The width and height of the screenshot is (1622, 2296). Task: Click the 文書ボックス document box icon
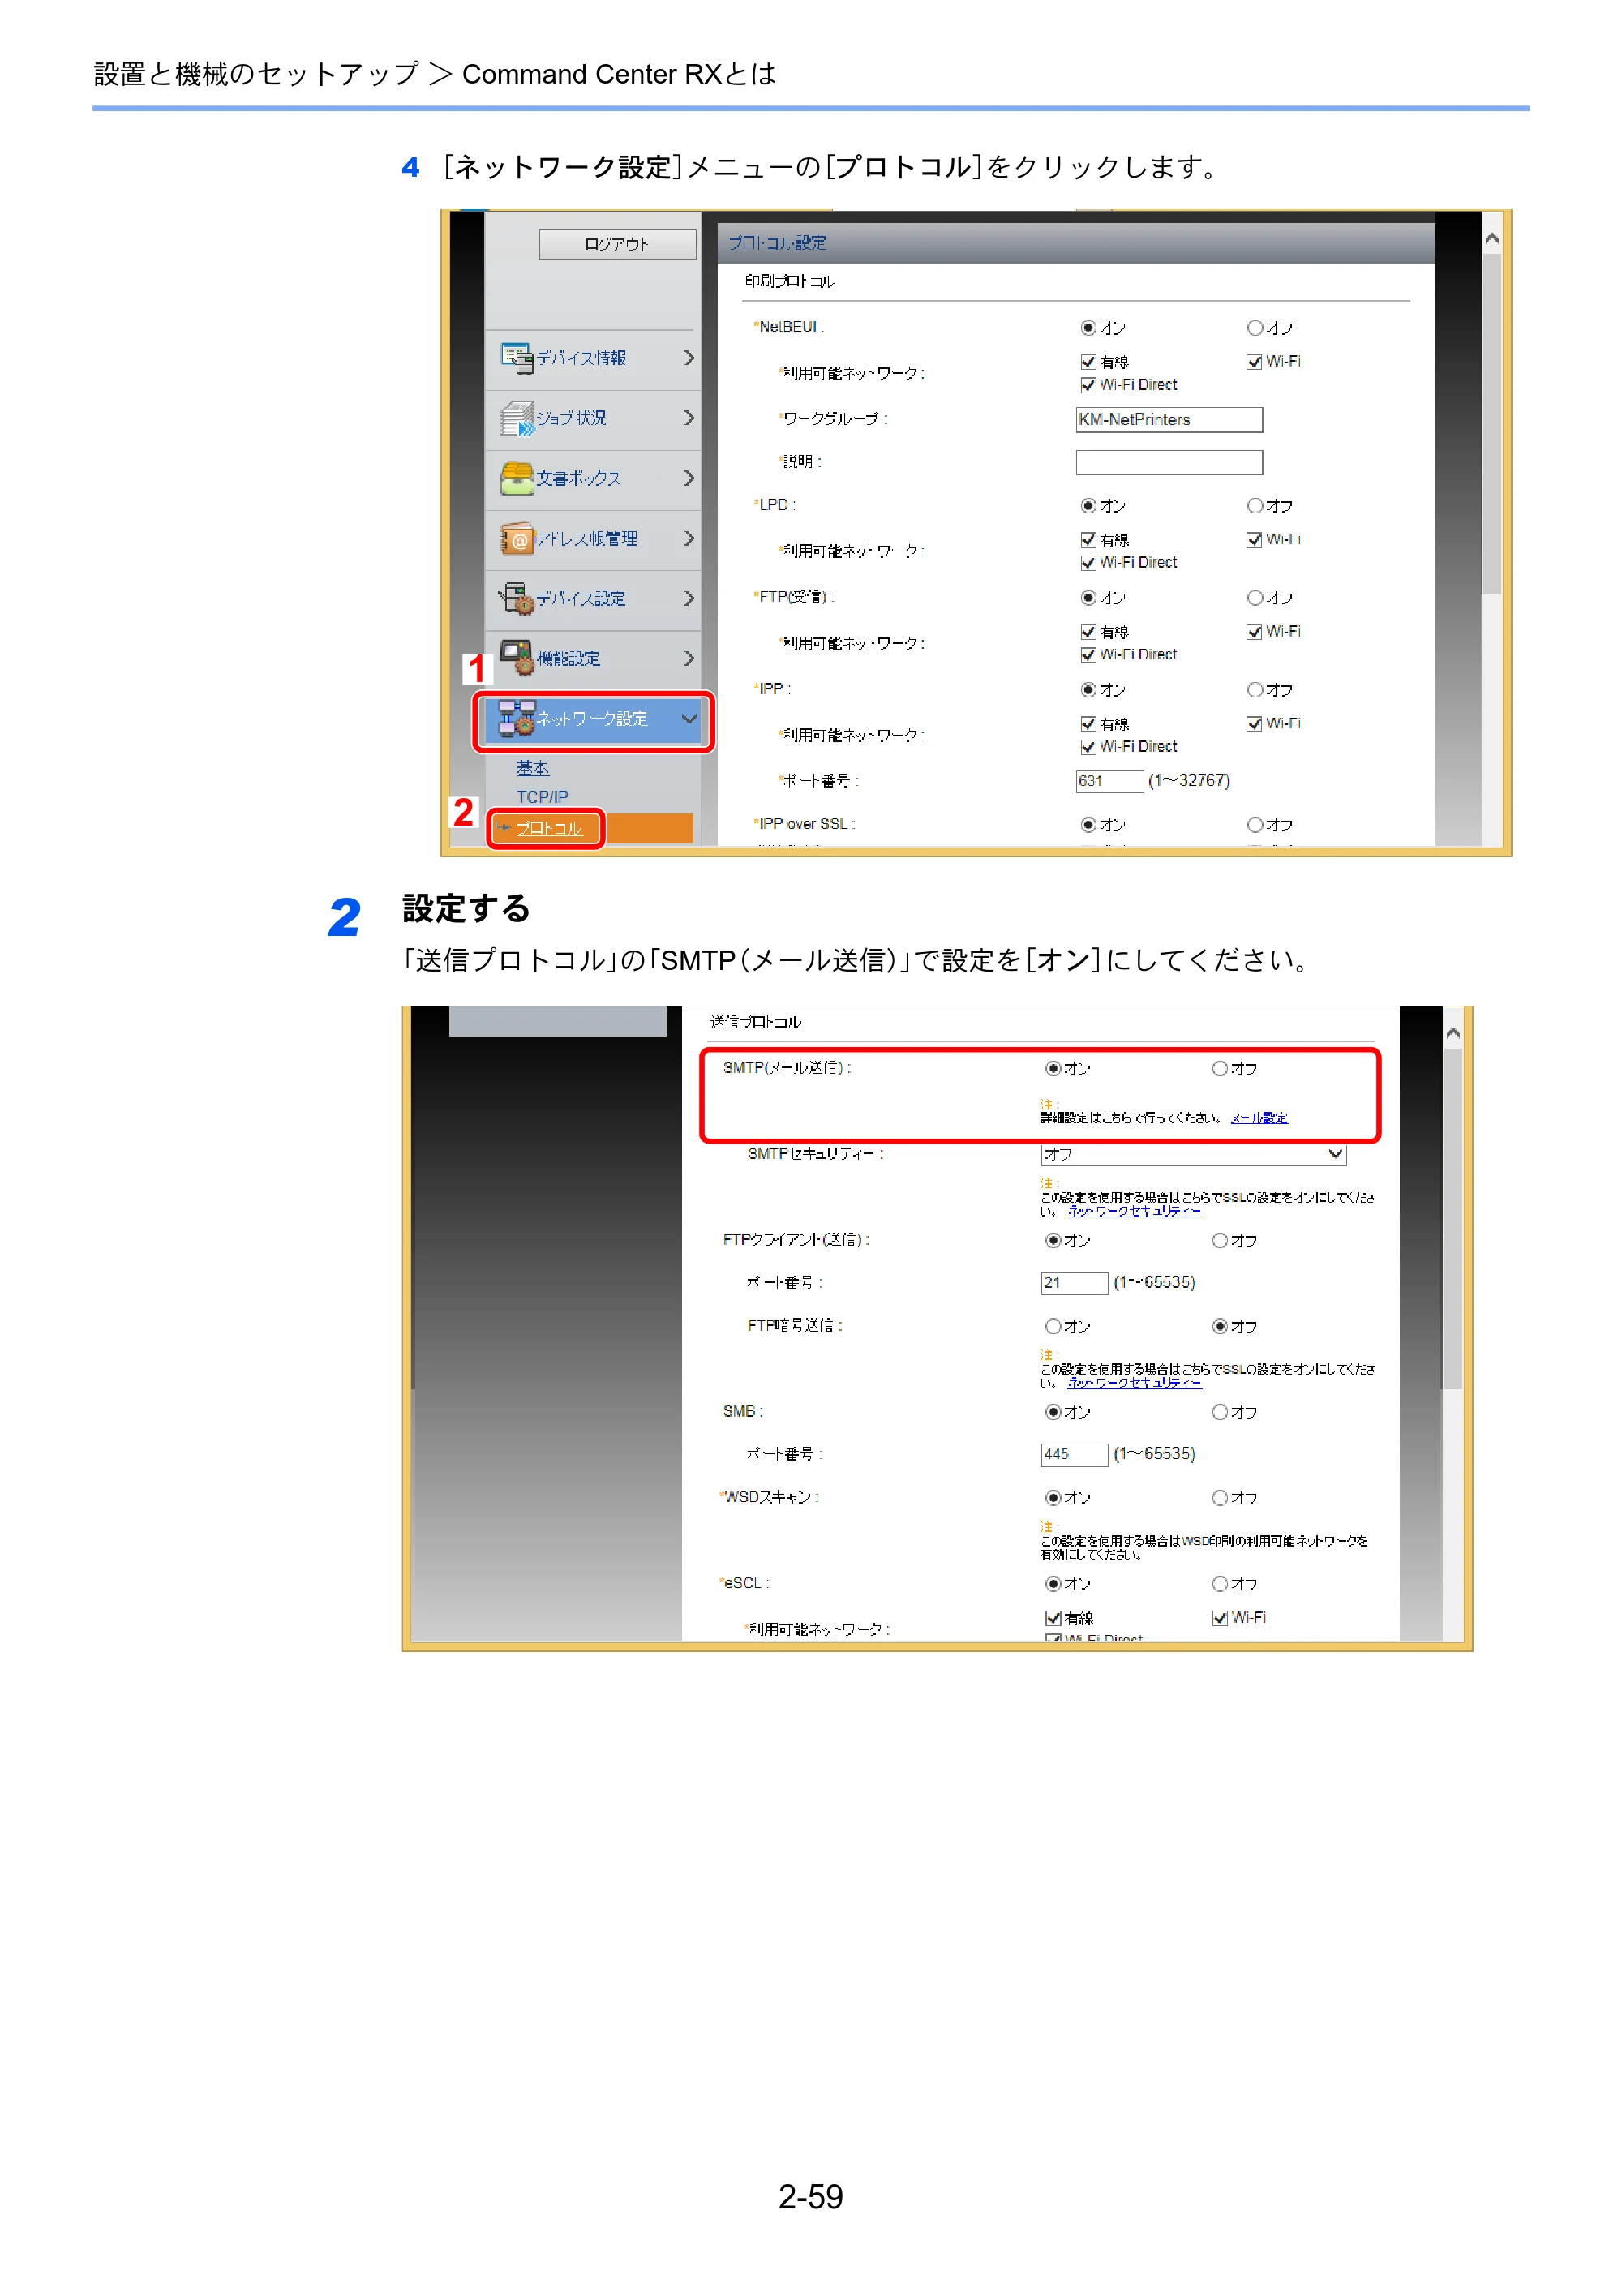tap(516, 478)
